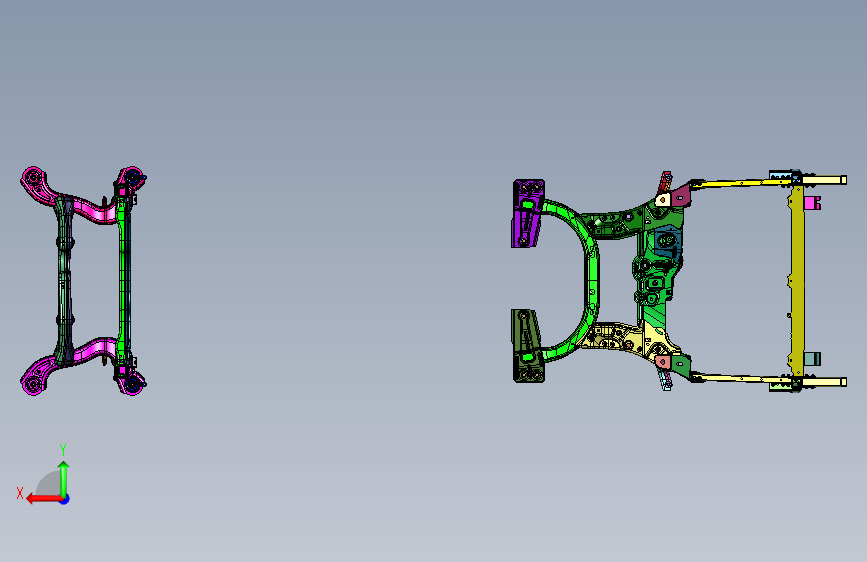The height and width of the screenshot is (562, 867).
Task: Pick the dark teal mount in the green subframe
Action: (667, 243)
